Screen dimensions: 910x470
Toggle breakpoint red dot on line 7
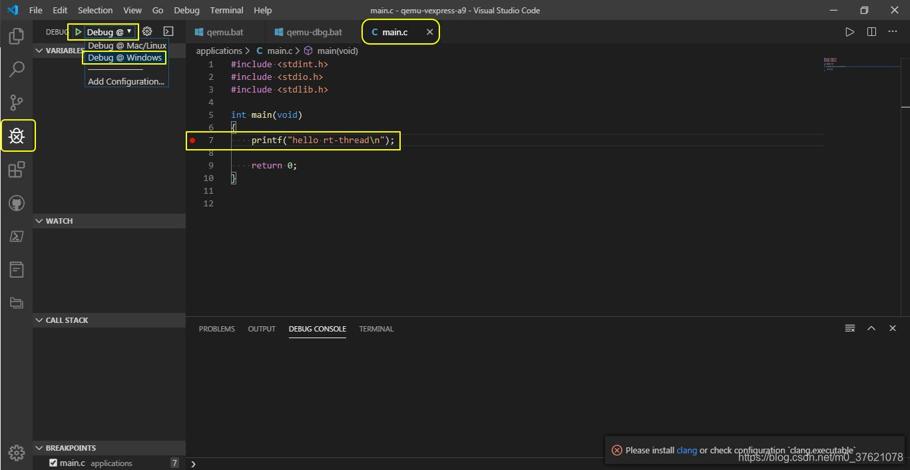[193, 140]
